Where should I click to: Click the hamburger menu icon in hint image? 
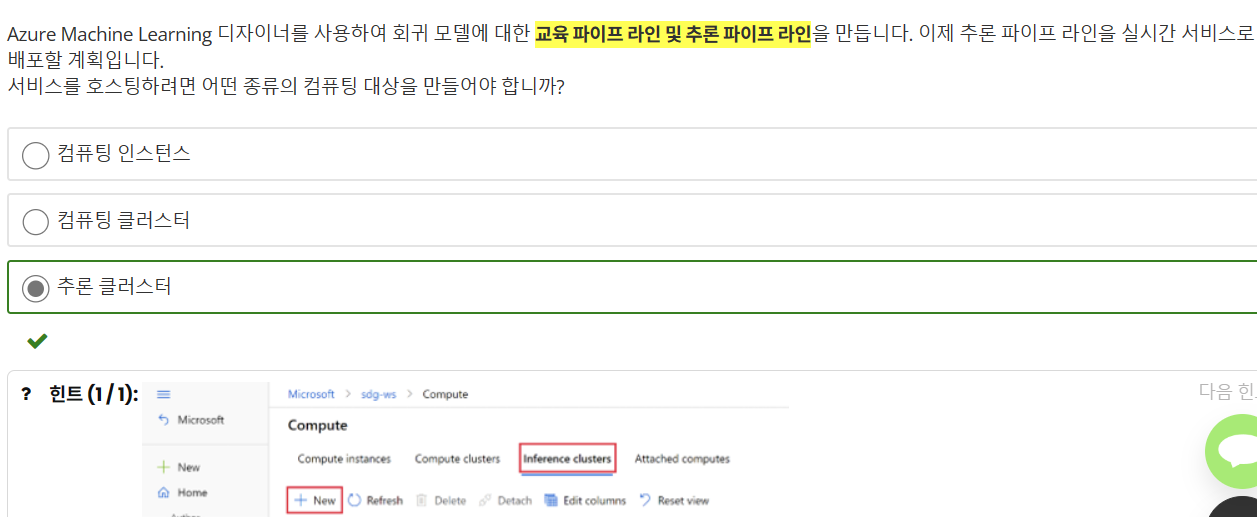pyautogui.click(x=164, y=395)
